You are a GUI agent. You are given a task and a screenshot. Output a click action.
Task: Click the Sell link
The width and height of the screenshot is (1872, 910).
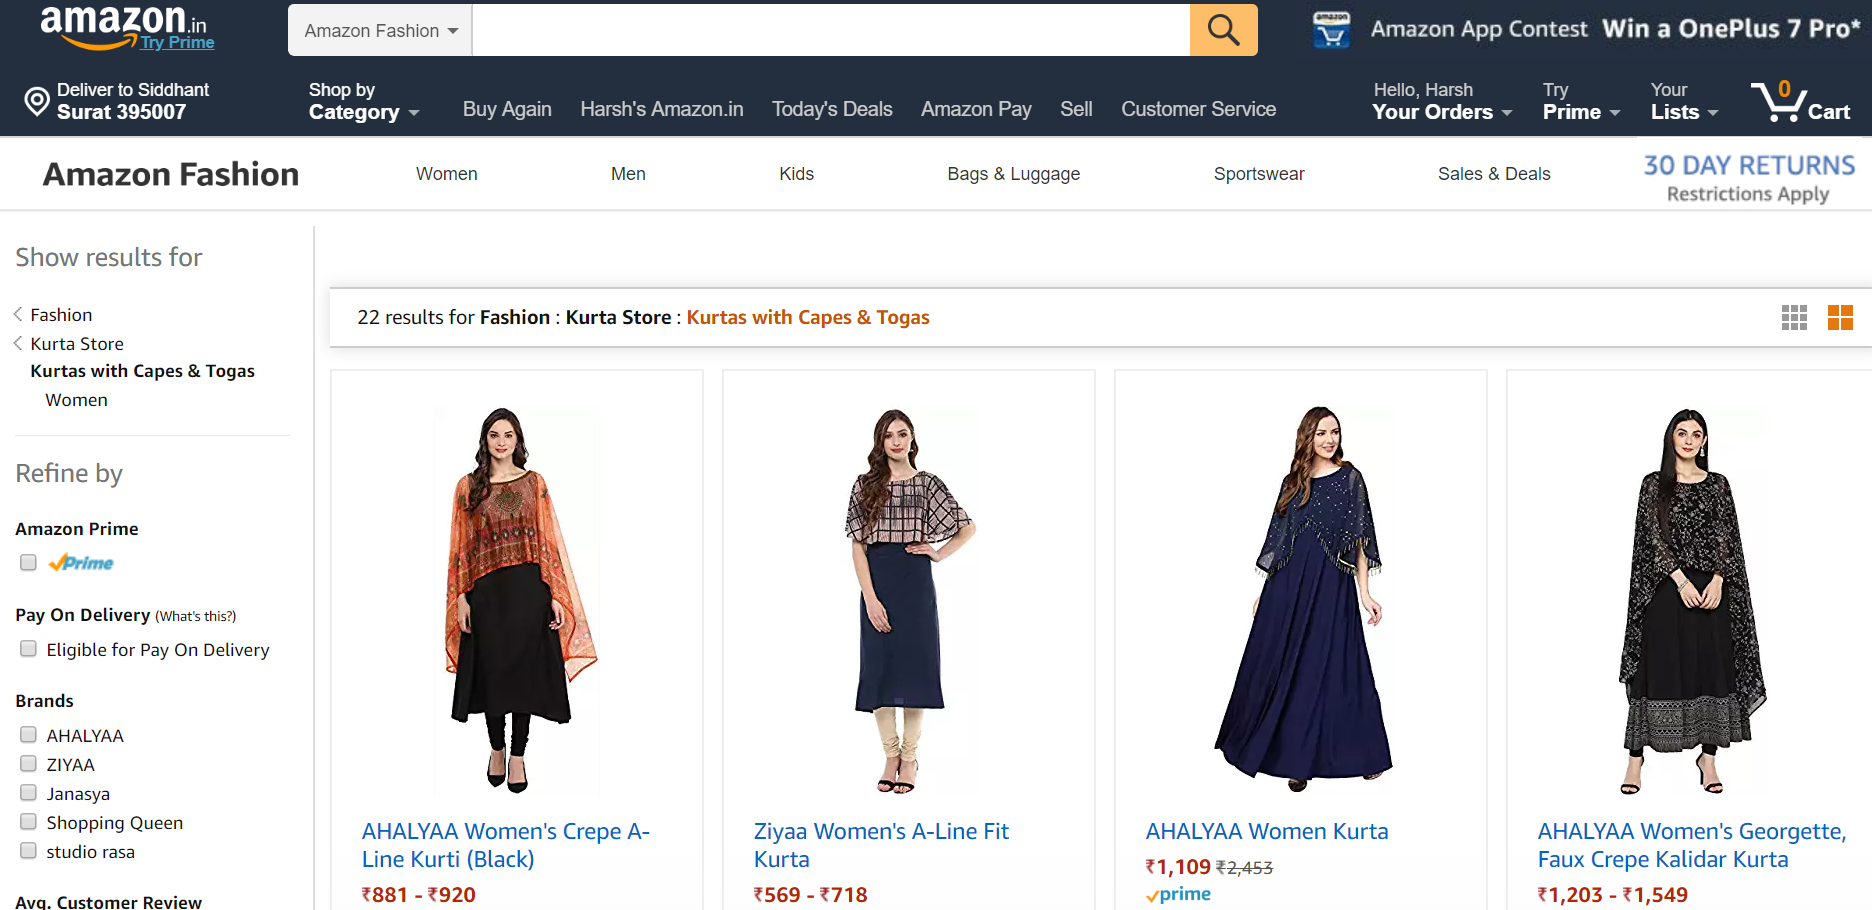(1076, 109)
